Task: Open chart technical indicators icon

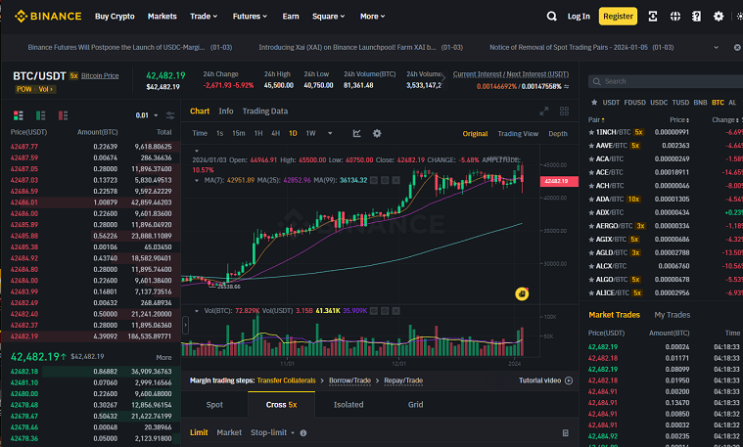Action: (x=357, y=133)
